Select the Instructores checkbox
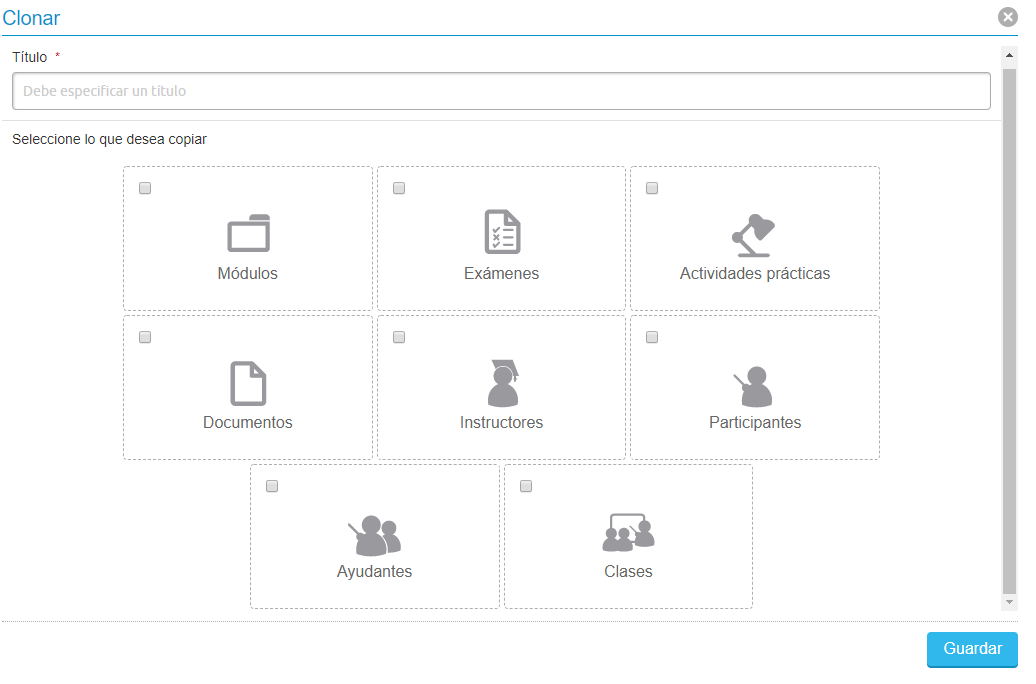This screenshot has height=684, width=1036. click(x=399, y=338)
